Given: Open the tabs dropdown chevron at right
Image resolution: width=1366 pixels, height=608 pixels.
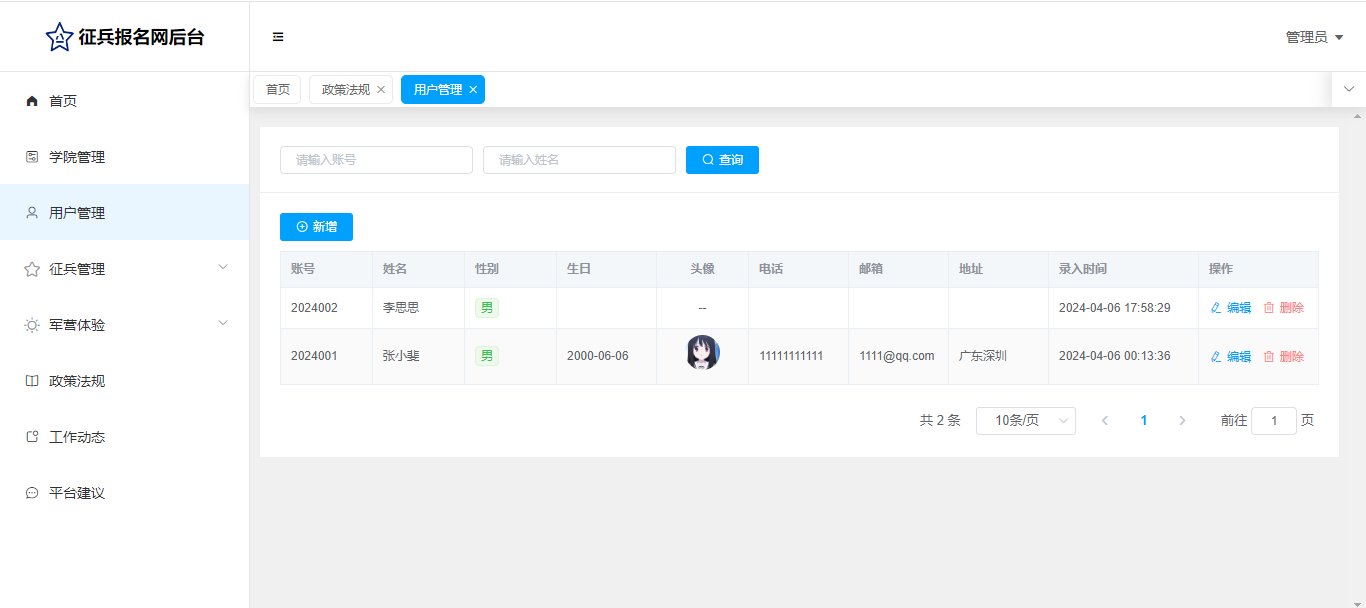Looking at the screenshot, I should (1348, 89).
